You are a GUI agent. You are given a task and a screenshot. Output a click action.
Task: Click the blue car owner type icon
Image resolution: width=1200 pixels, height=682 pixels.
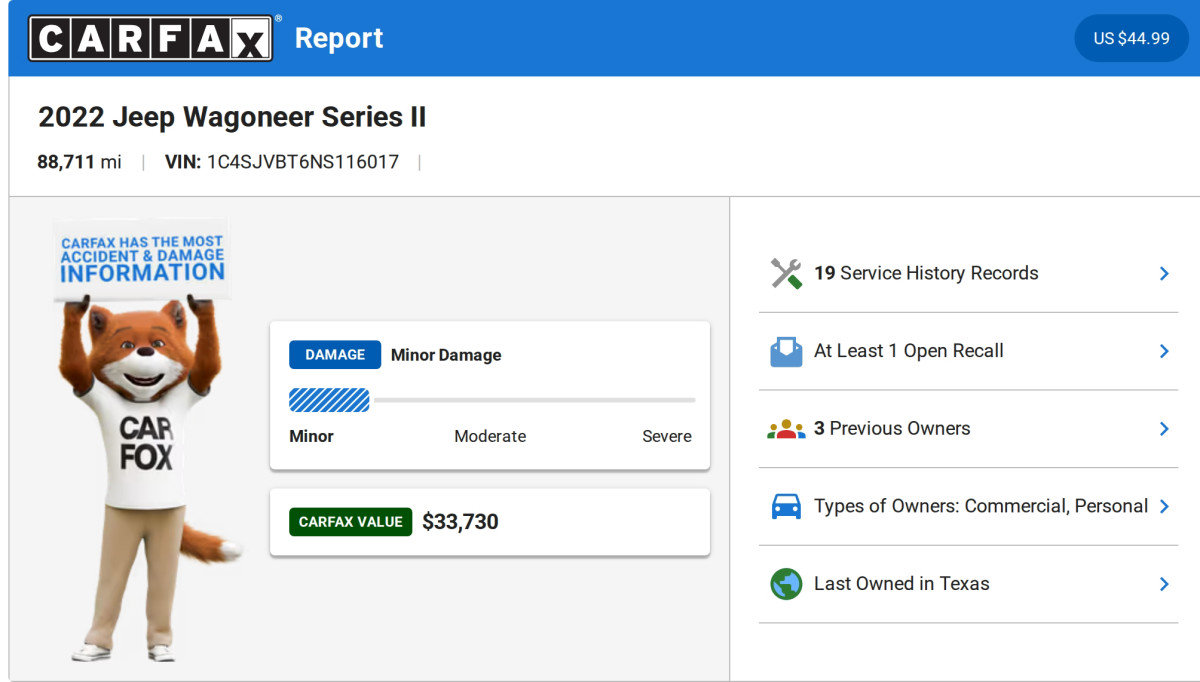pos(786,506)
